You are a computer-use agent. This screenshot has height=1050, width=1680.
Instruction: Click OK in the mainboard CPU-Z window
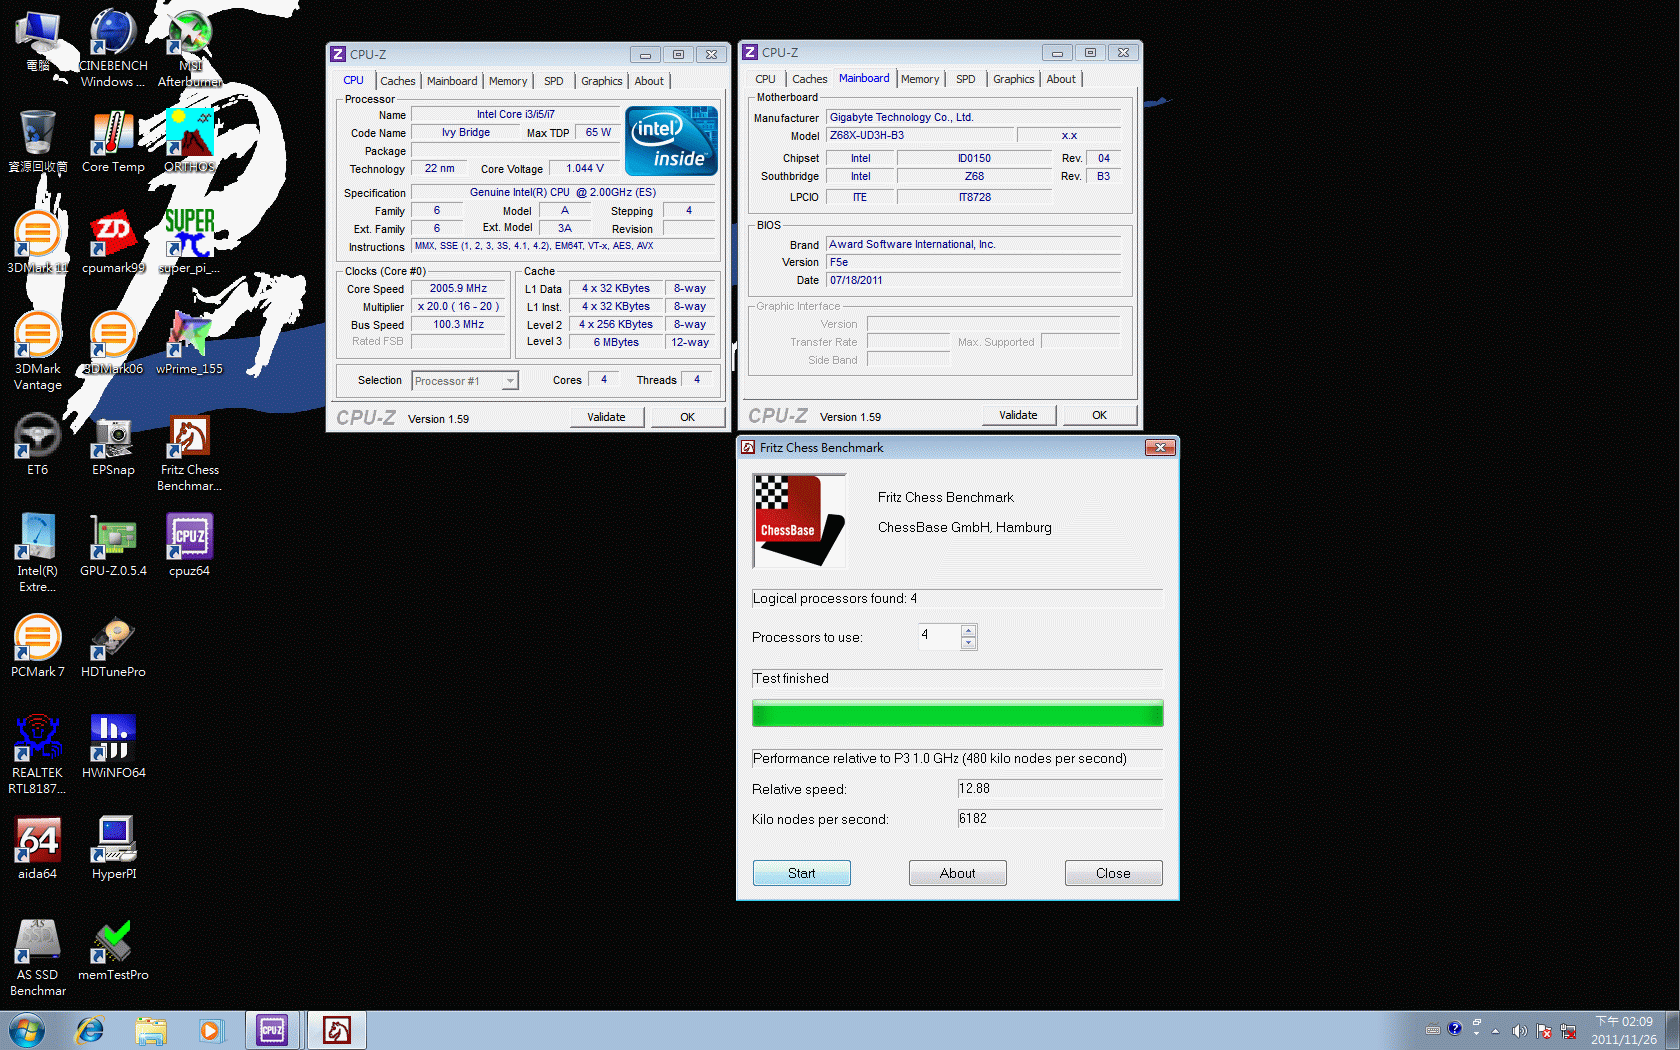1100,415
